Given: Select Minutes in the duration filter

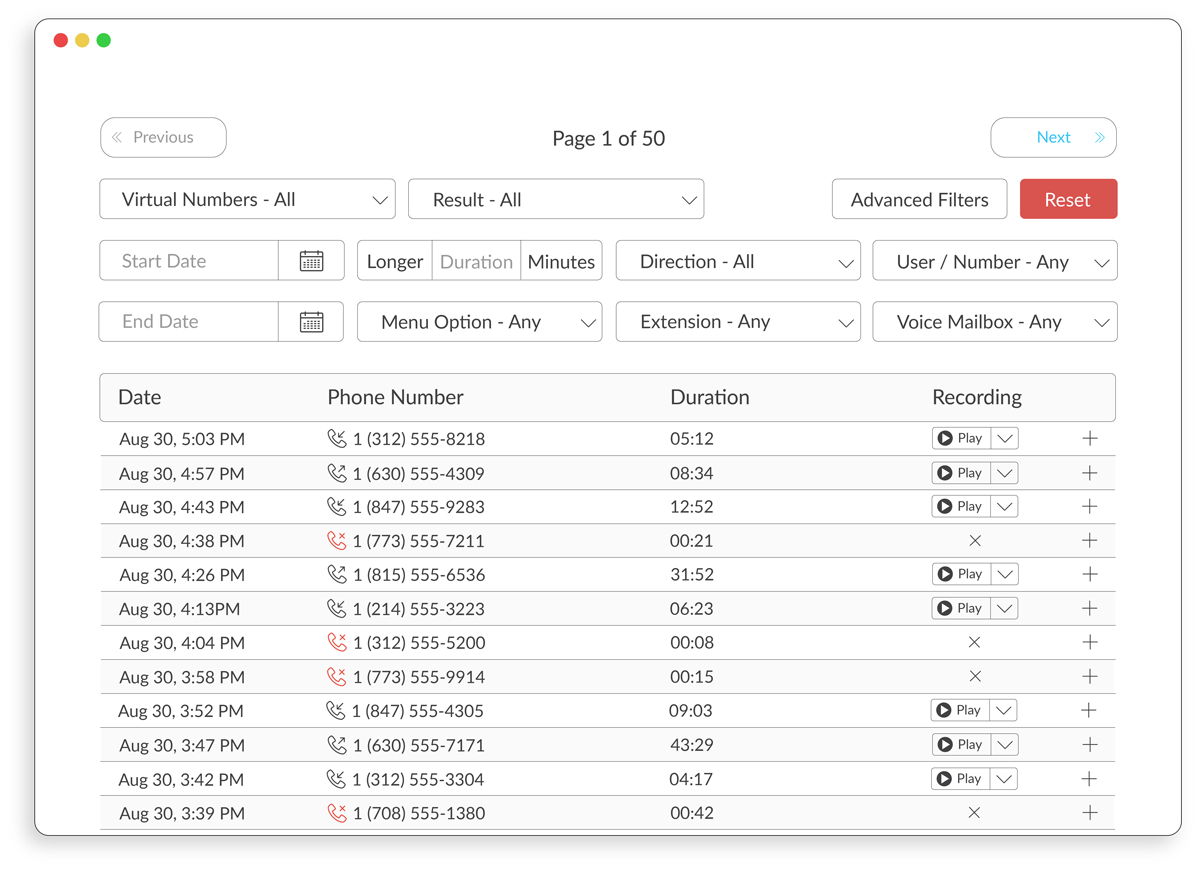Looking at the screenshot, I should [561, 261].
